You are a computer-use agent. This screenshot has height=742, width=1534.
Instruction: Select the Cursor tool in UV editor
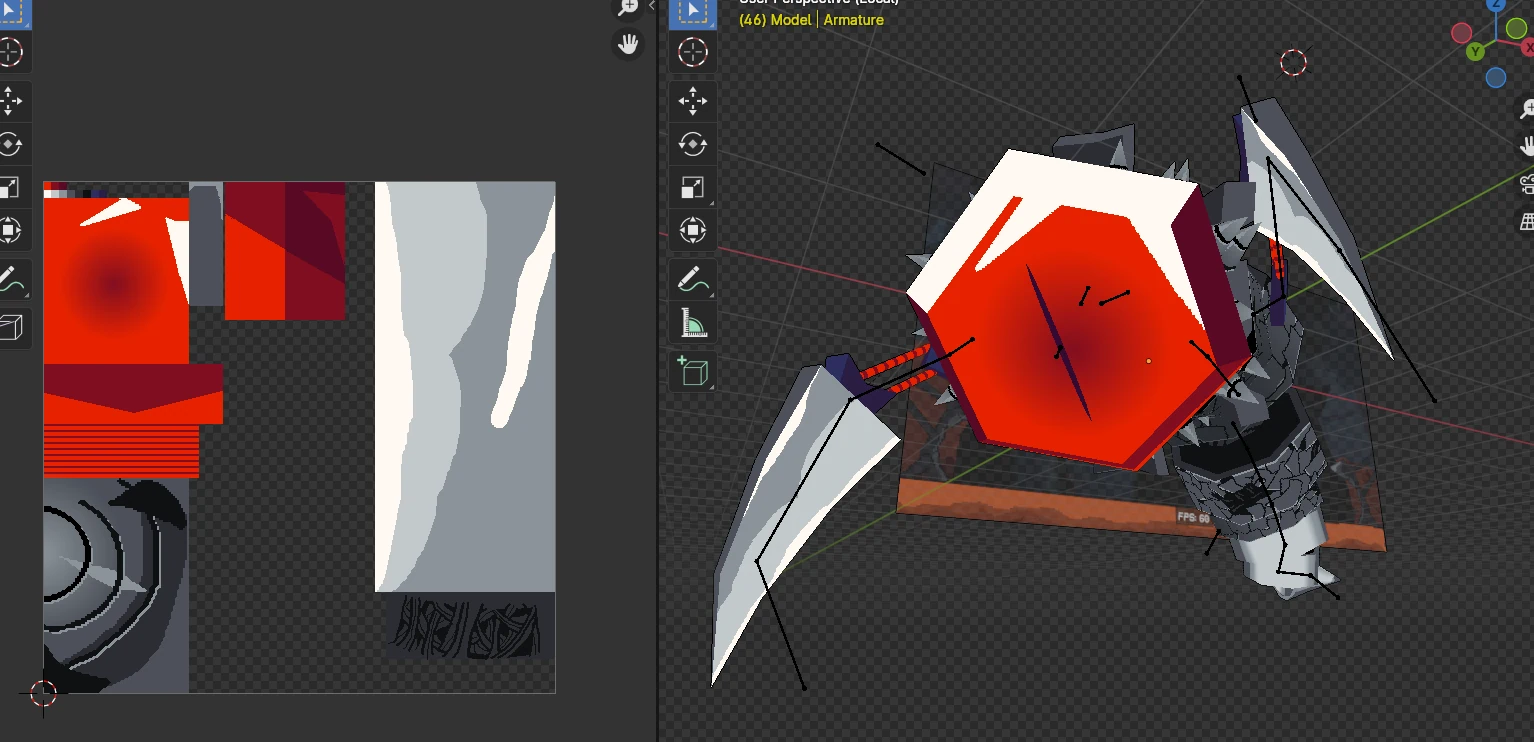point(10,51)
